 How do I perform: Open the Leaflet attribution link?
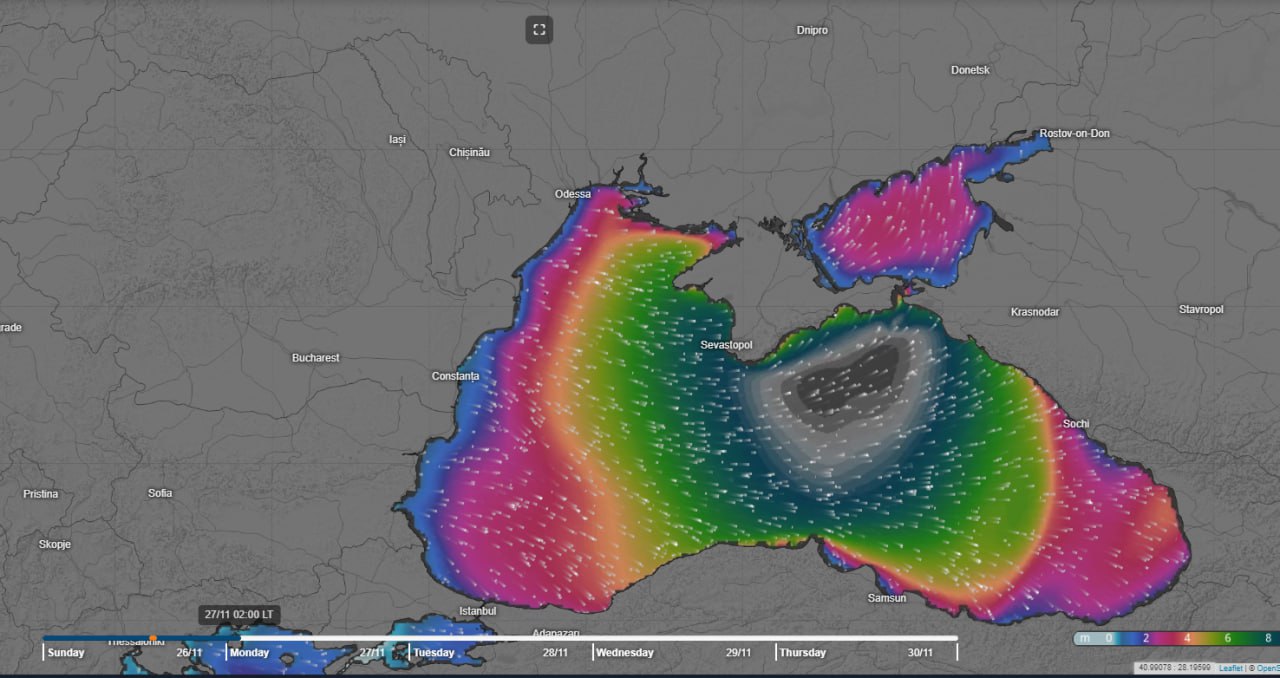[x=1230, y=668]
